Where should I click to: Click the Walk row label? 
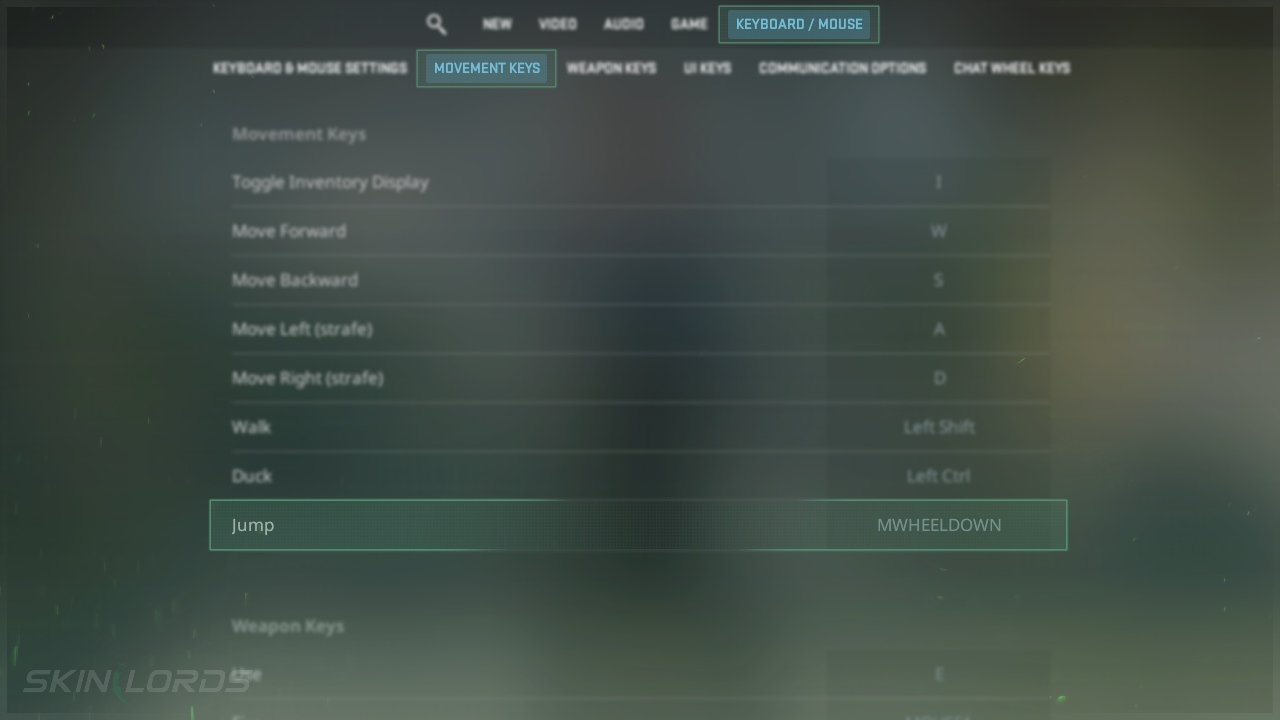251,427
